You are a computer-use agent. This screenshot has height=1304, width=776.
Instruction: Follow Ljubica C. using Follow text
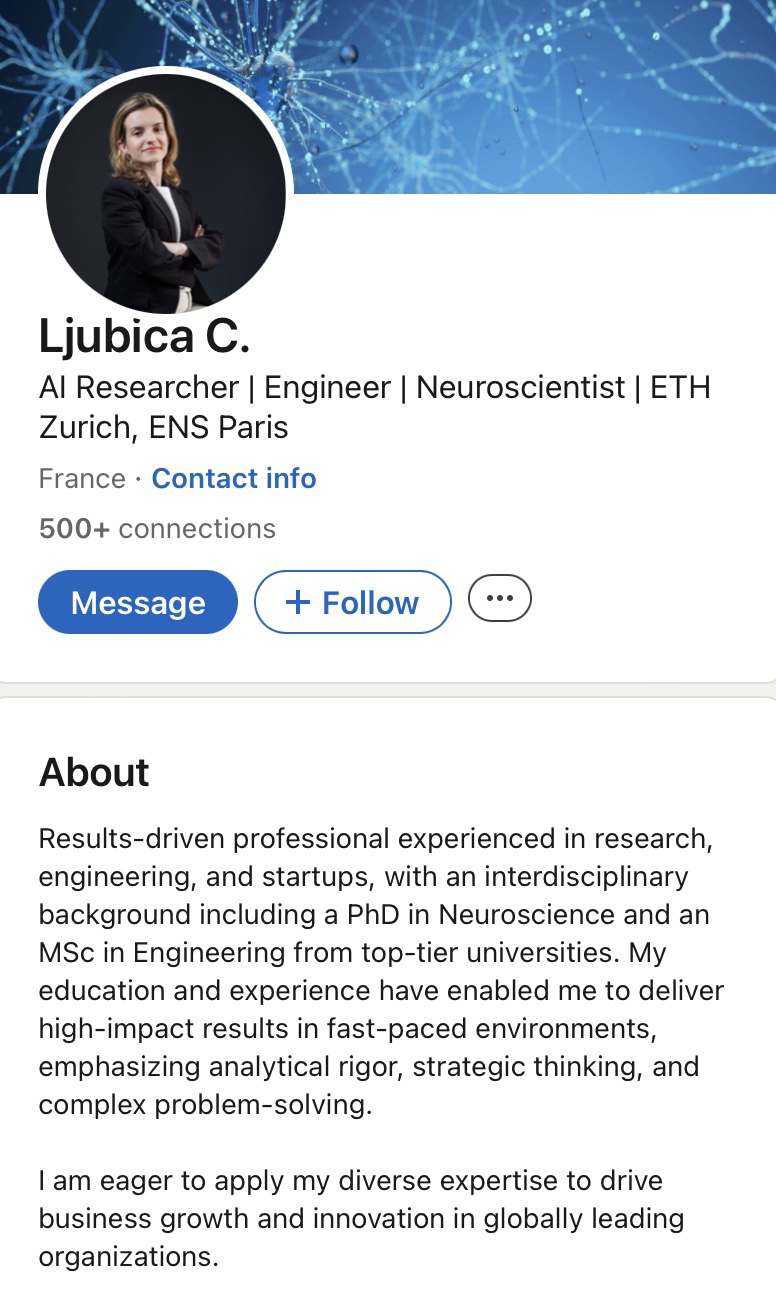coord(370,602)
